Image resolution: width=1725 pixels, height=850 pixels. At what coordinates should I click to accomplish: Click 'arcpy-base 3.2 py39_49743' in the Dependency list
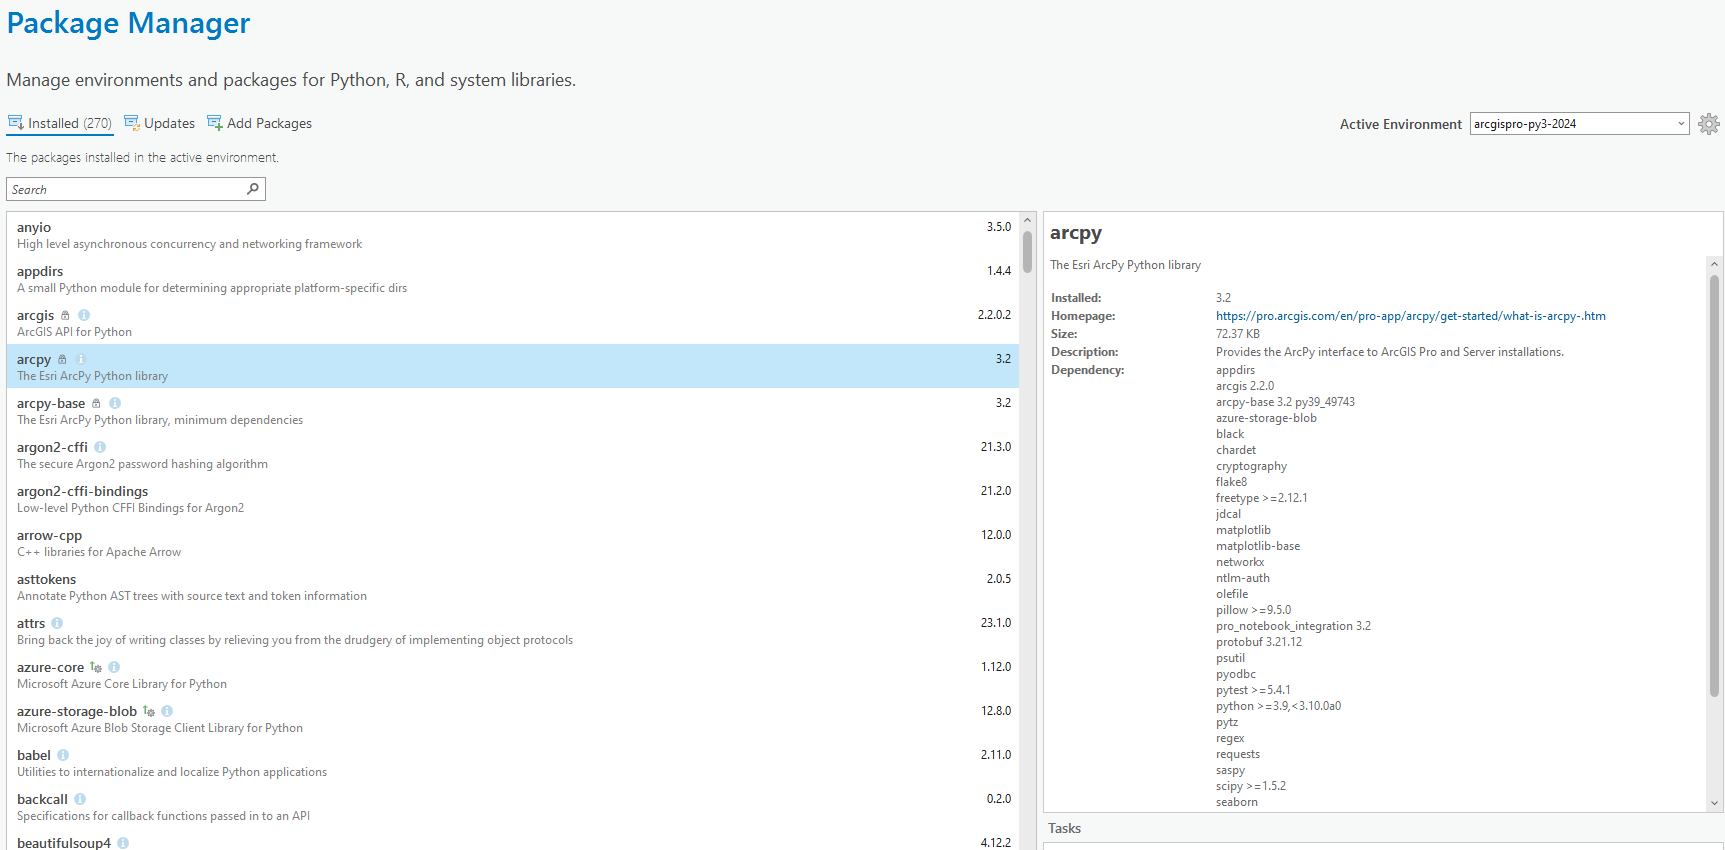pos(1285,402)
